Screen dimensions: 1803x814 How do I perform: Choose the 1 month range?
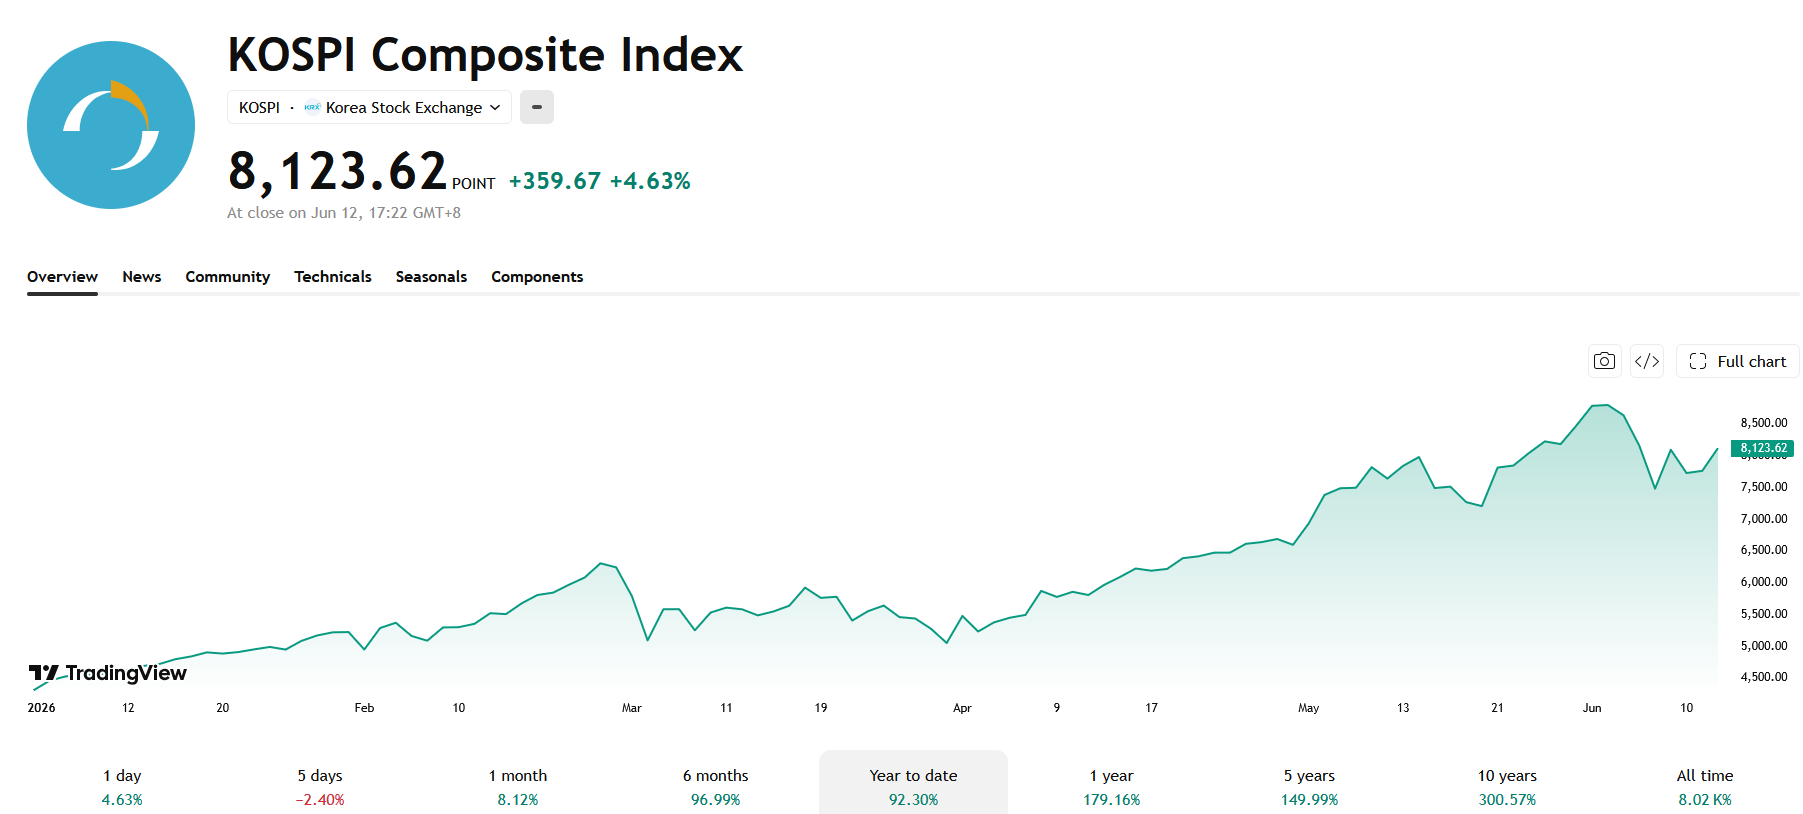point(518,787)
